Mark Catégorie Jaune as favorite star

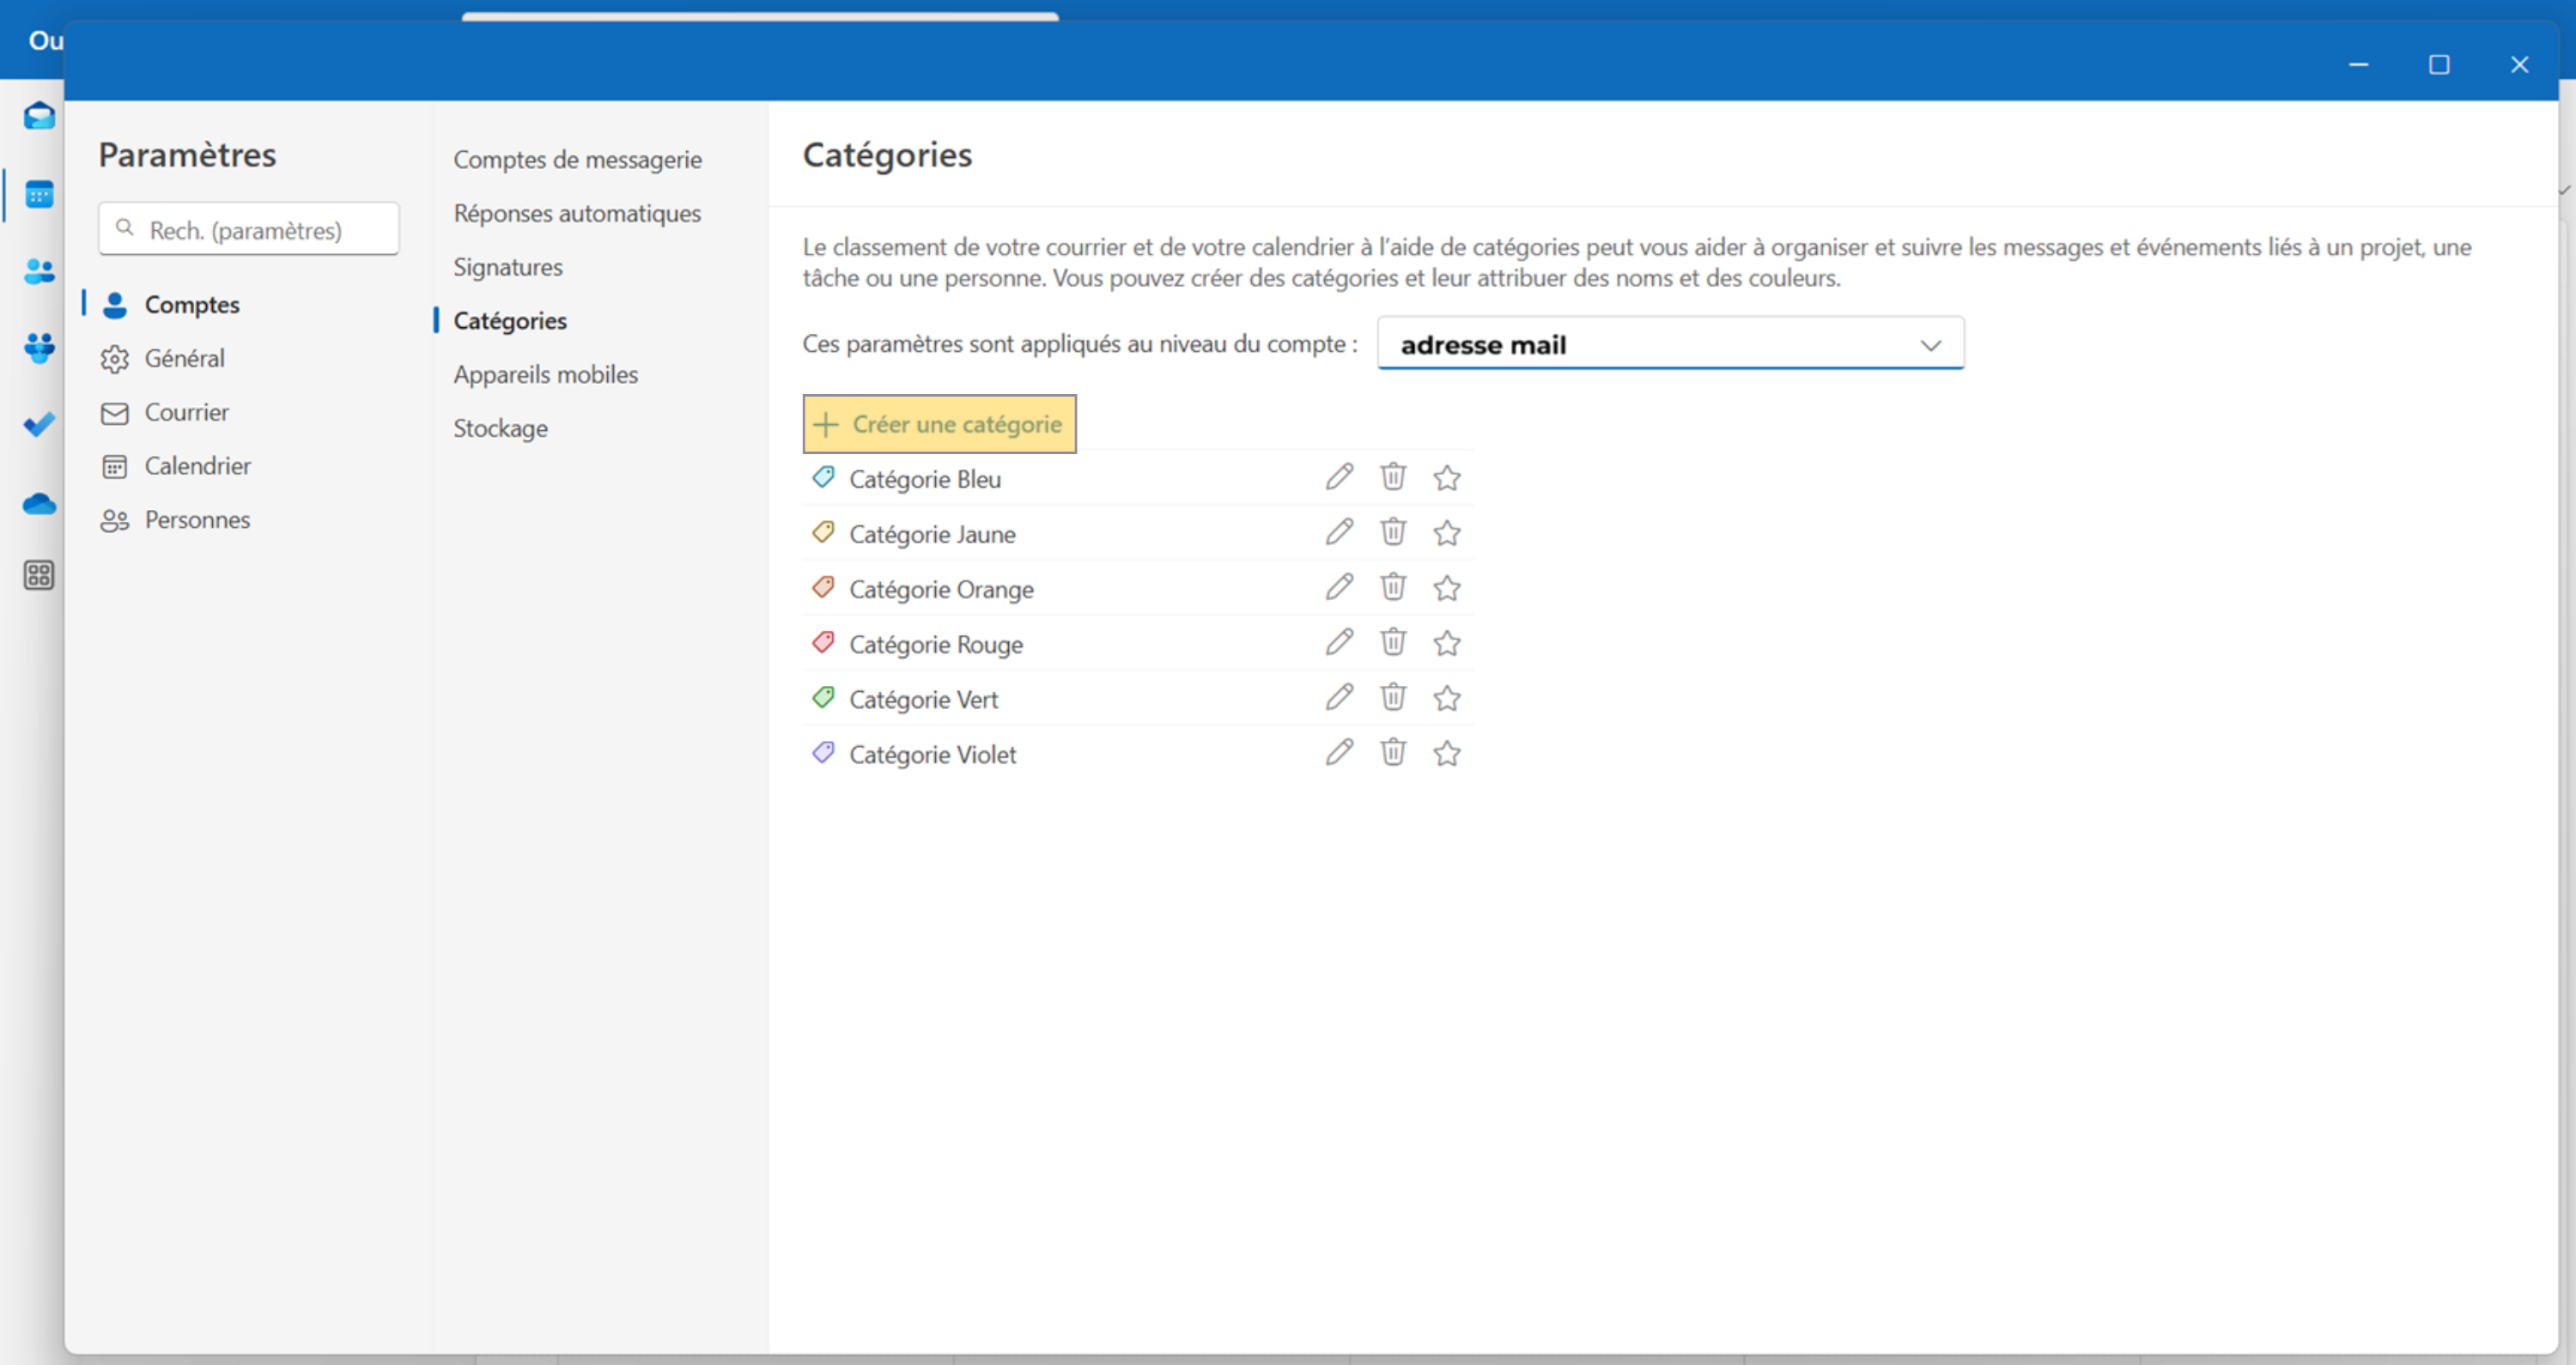click(1446, 533)
